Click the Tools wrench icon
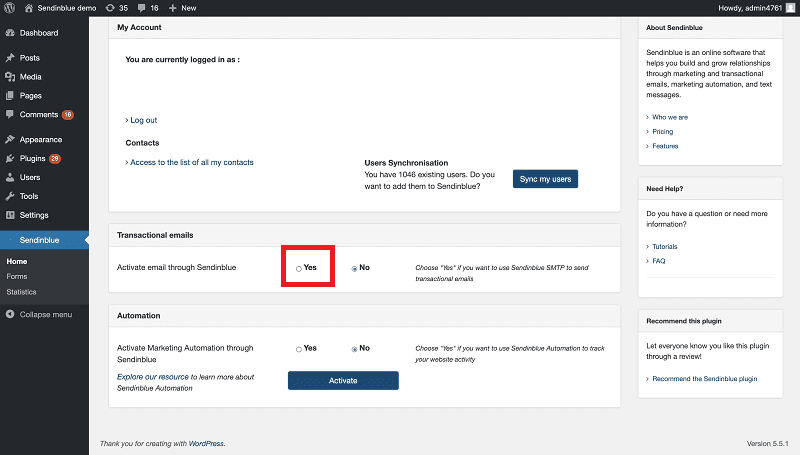This screenshot has width=800, height=455. point(10,196)
